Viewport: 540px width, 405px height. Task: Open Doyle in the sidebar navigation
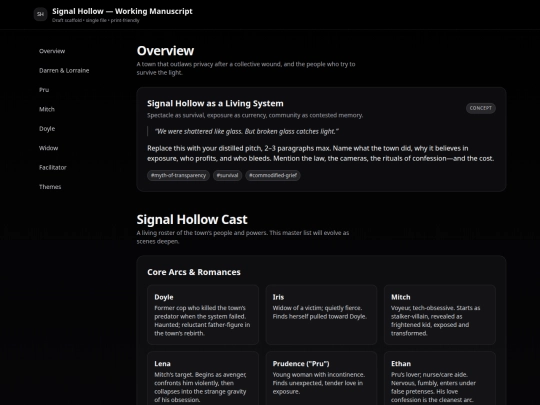click(47, 128)
